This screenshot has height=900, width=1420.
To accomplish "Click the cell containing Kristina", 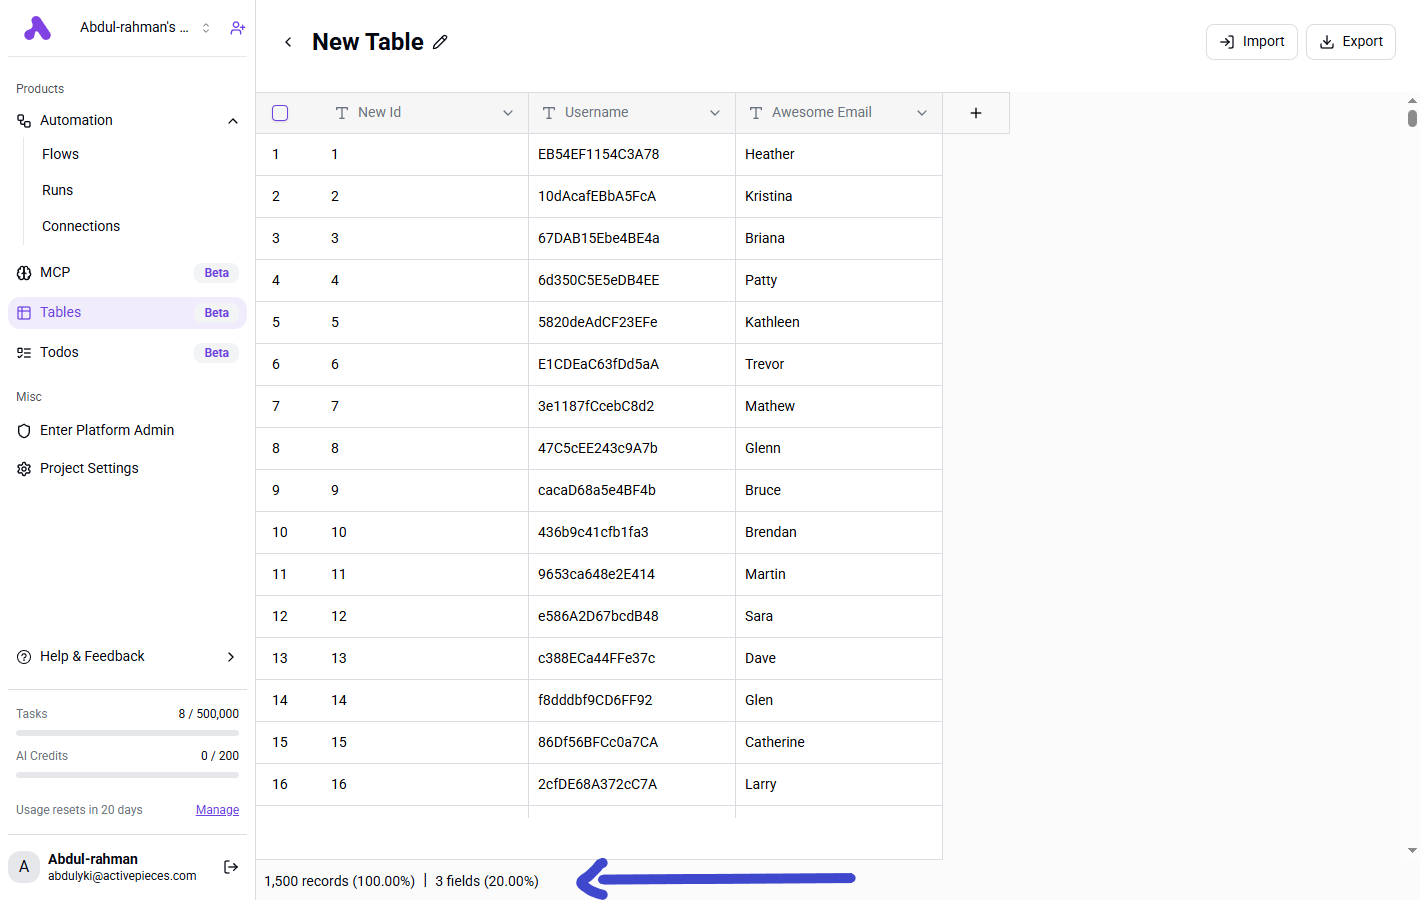I will 839,196.
